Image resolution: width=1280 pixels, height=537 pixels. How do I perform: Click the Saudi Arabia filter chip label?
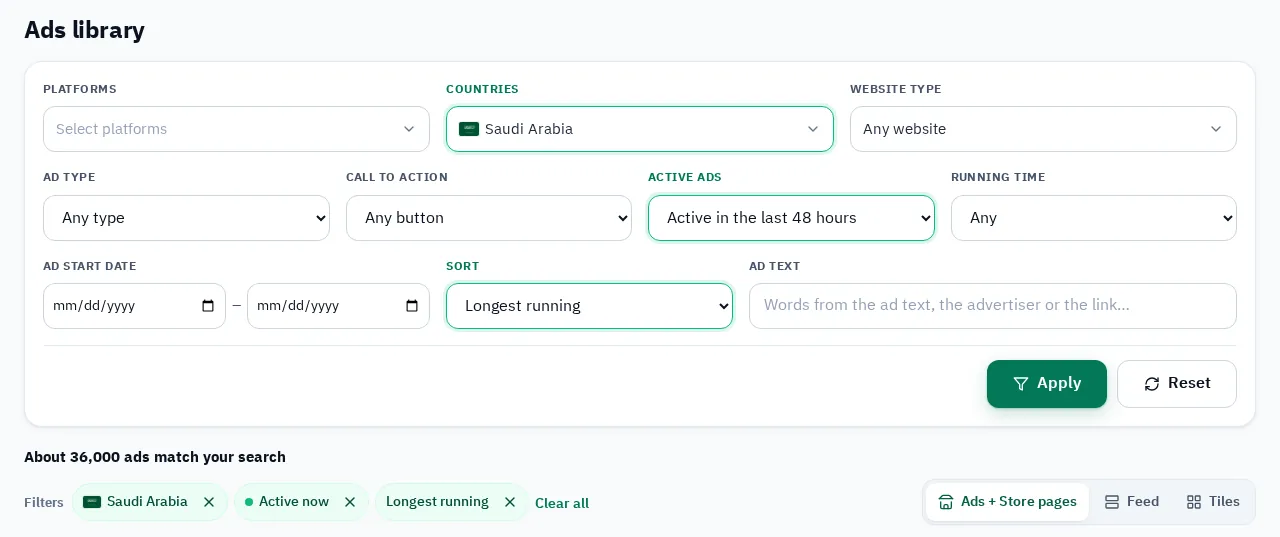147,502
